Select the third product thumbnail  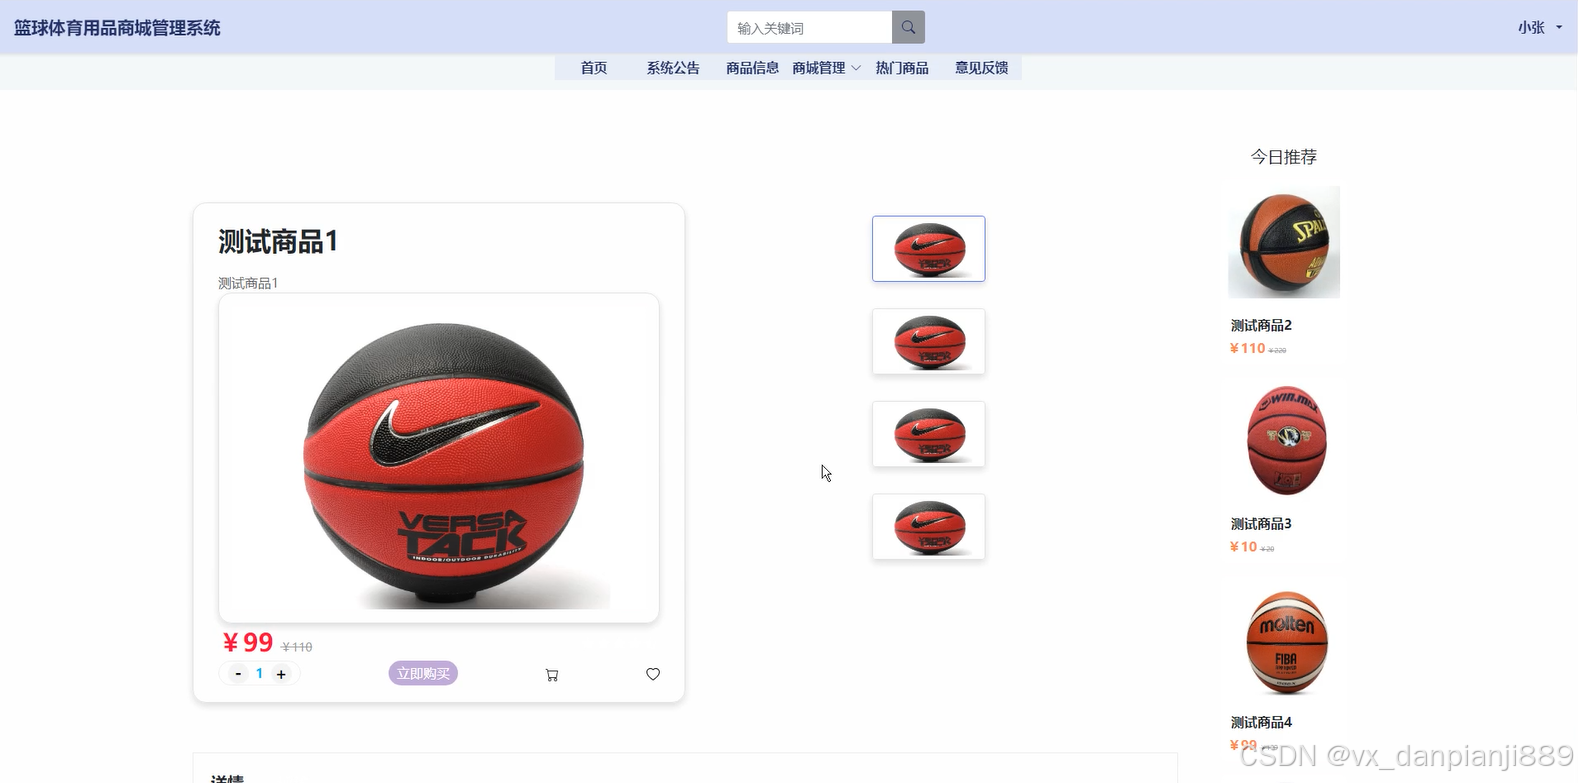929,434
